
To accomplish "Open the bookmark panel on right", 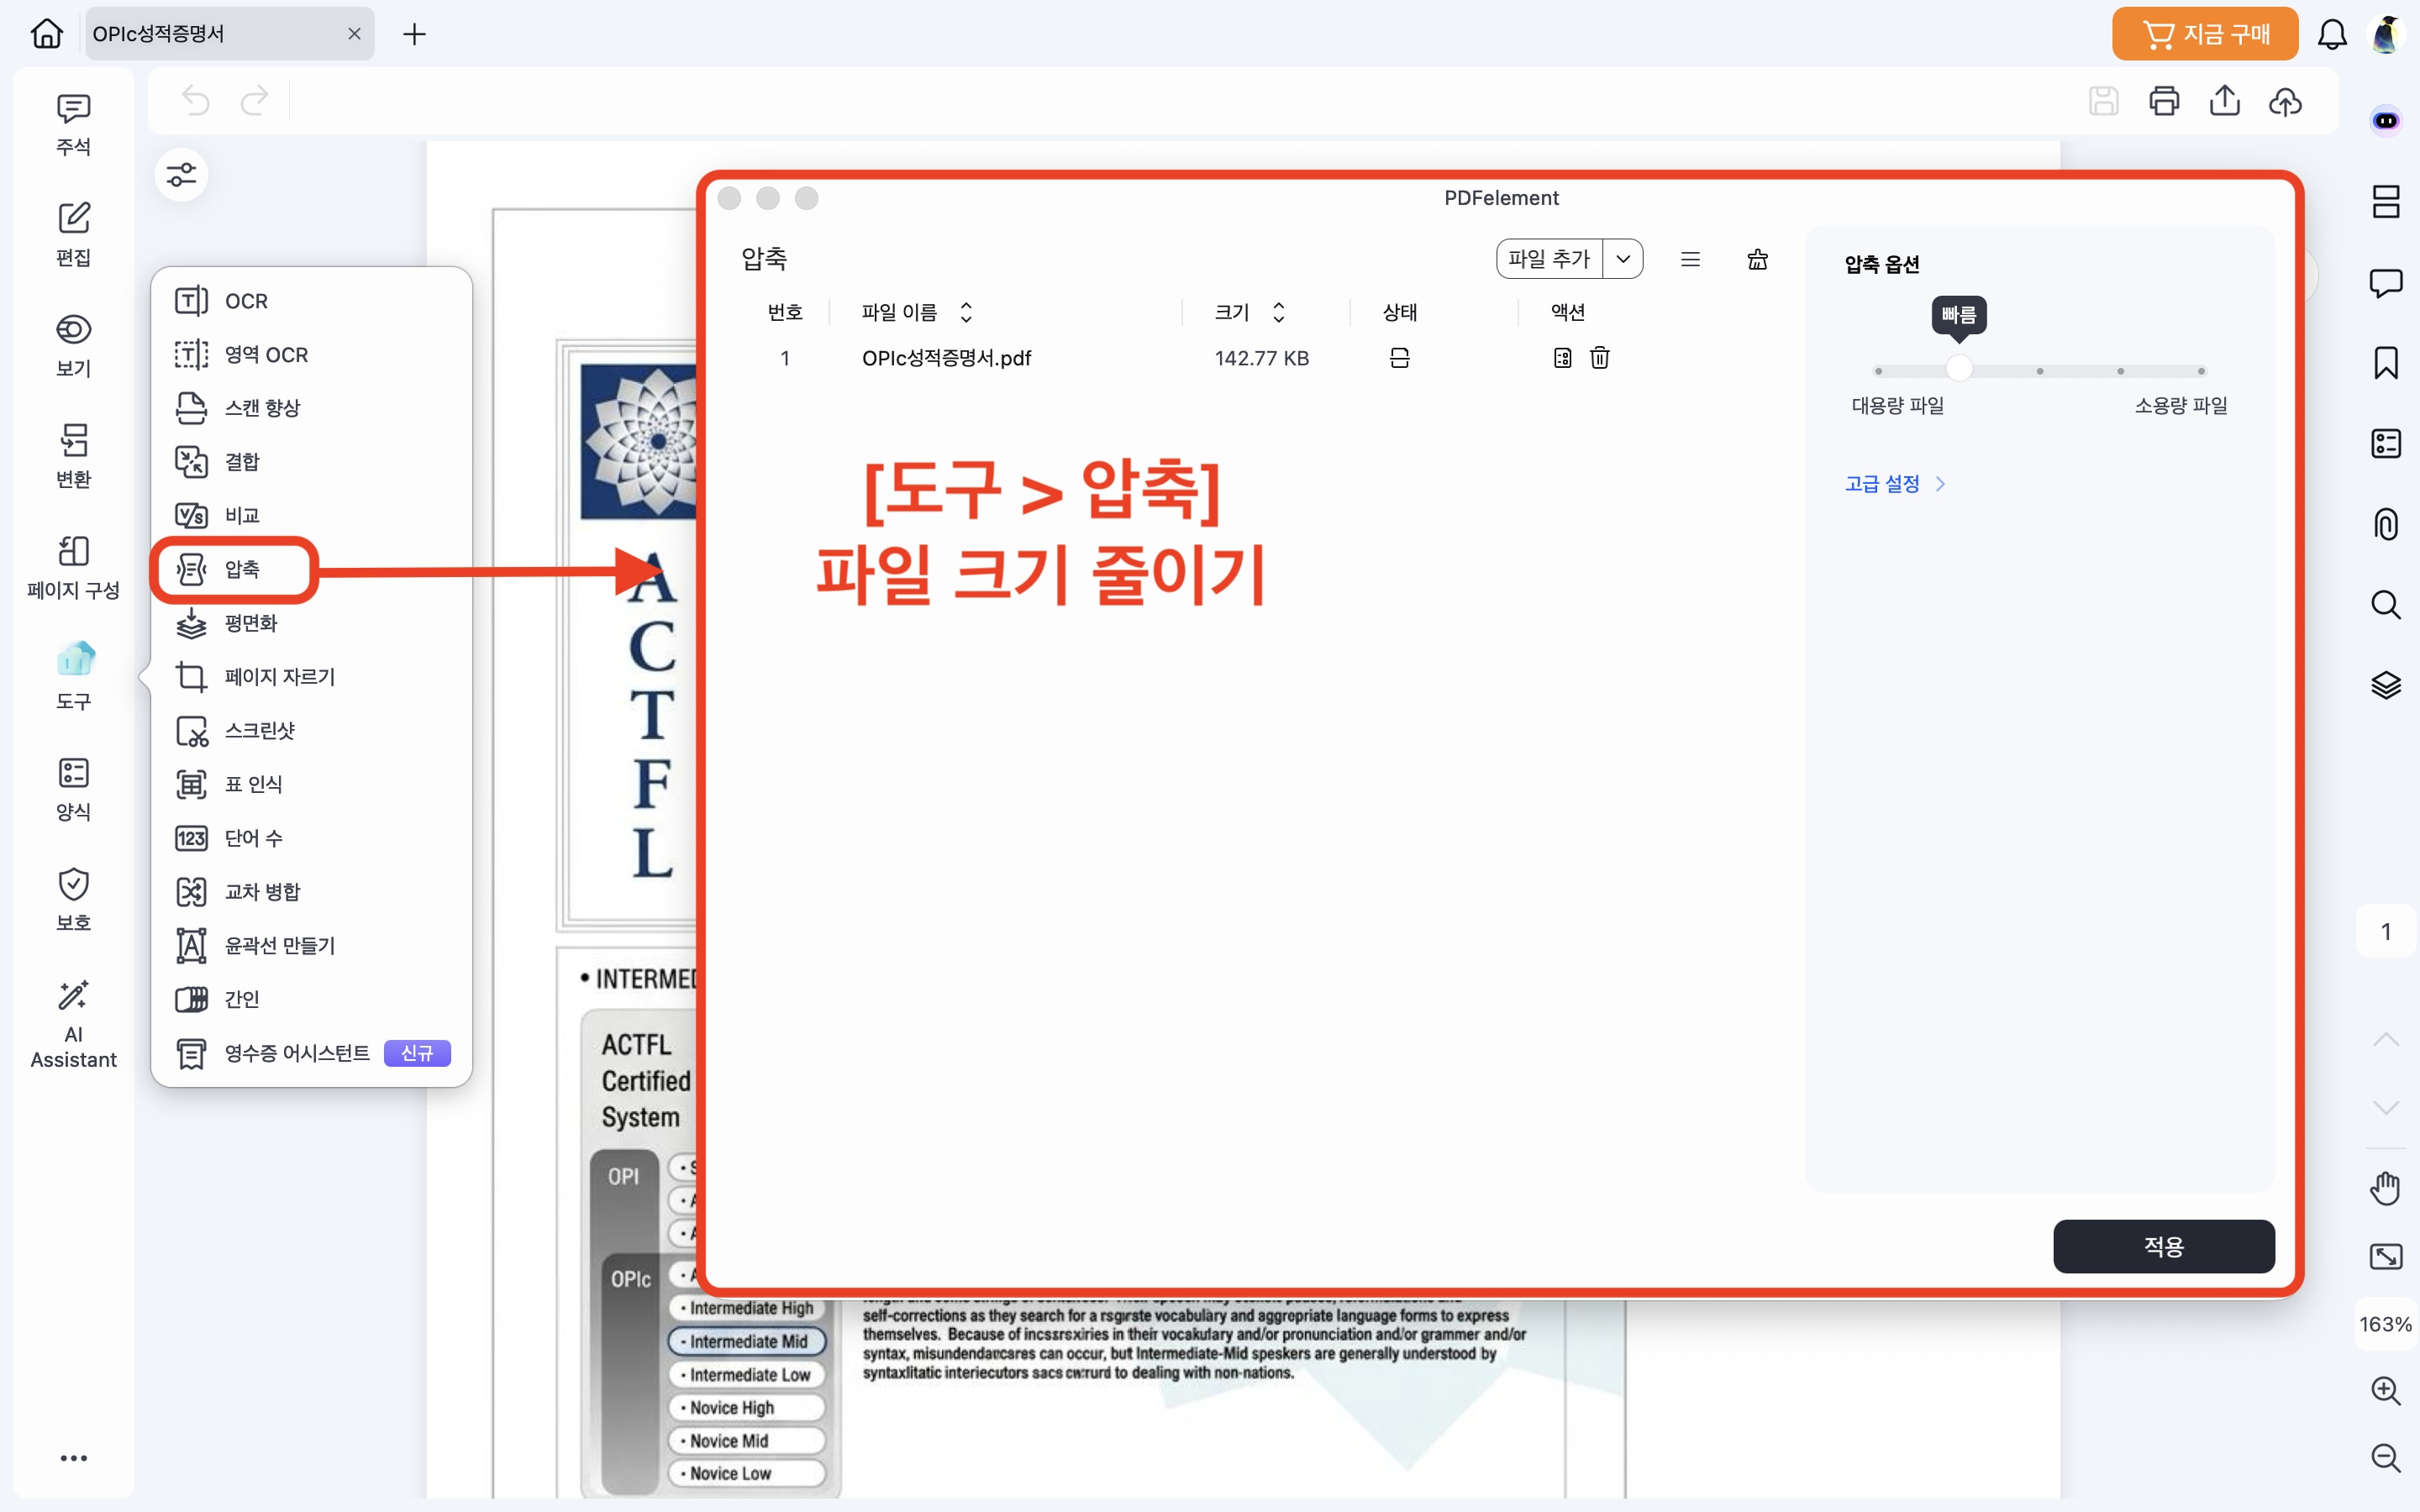I will [x=2386, y=363].
